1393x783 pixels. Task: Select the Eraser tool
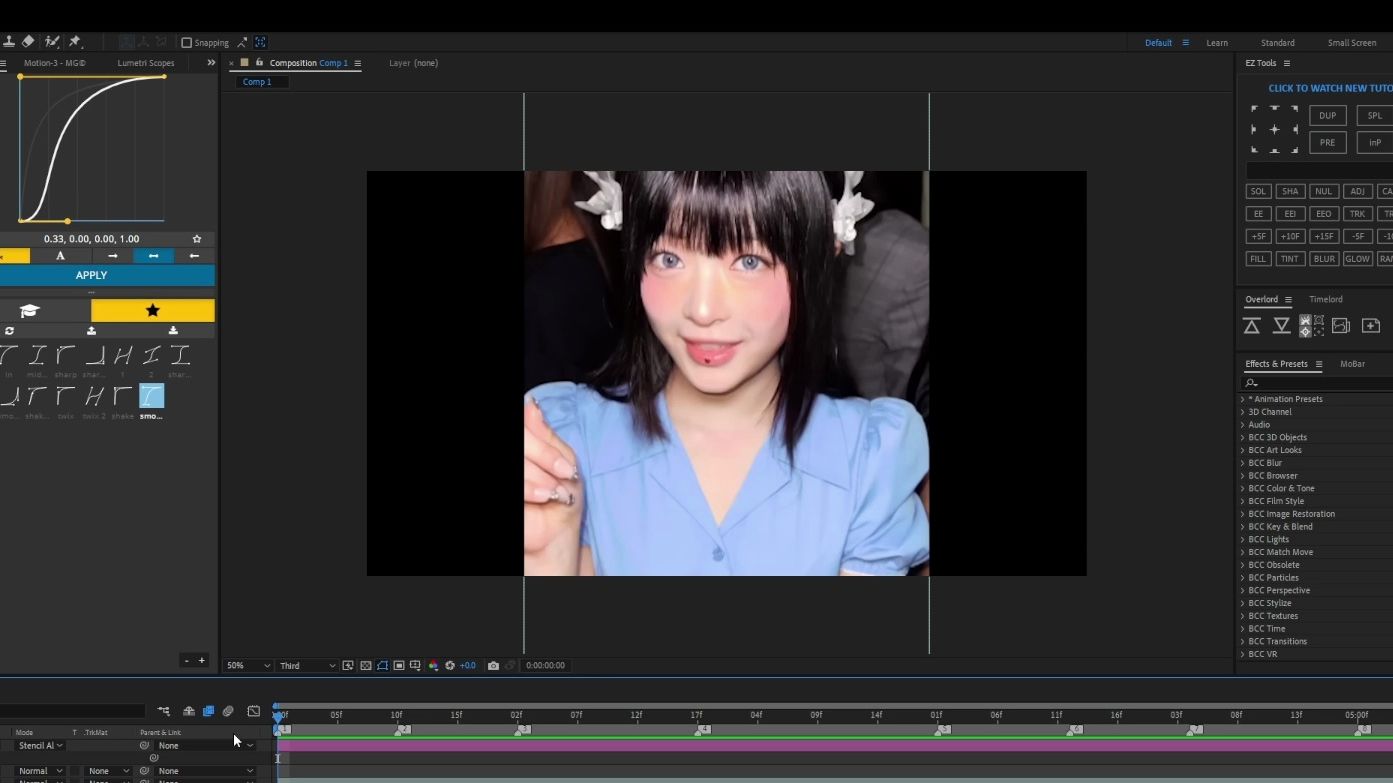click(28, 42)
